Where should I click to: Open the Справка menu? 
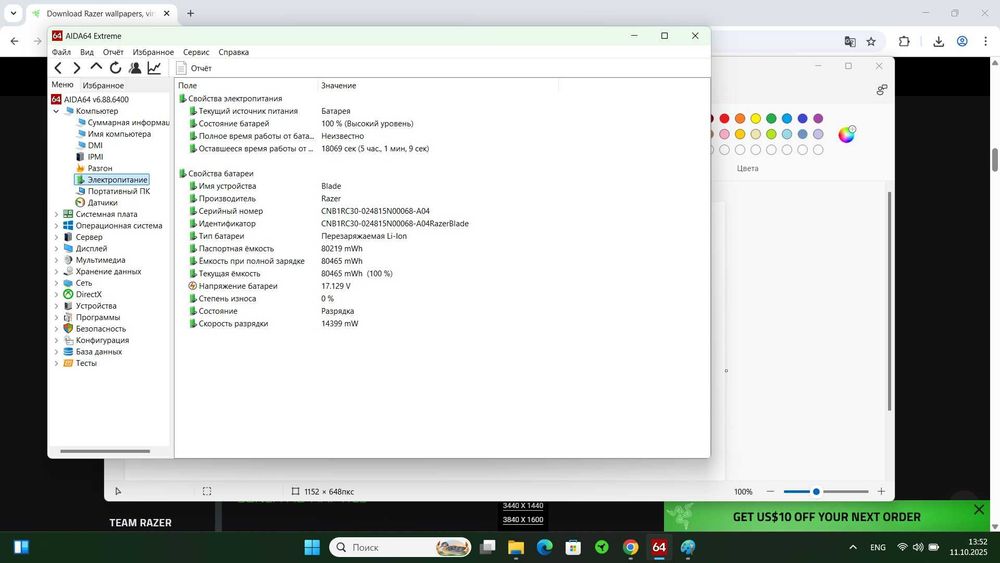click(233, 52)
